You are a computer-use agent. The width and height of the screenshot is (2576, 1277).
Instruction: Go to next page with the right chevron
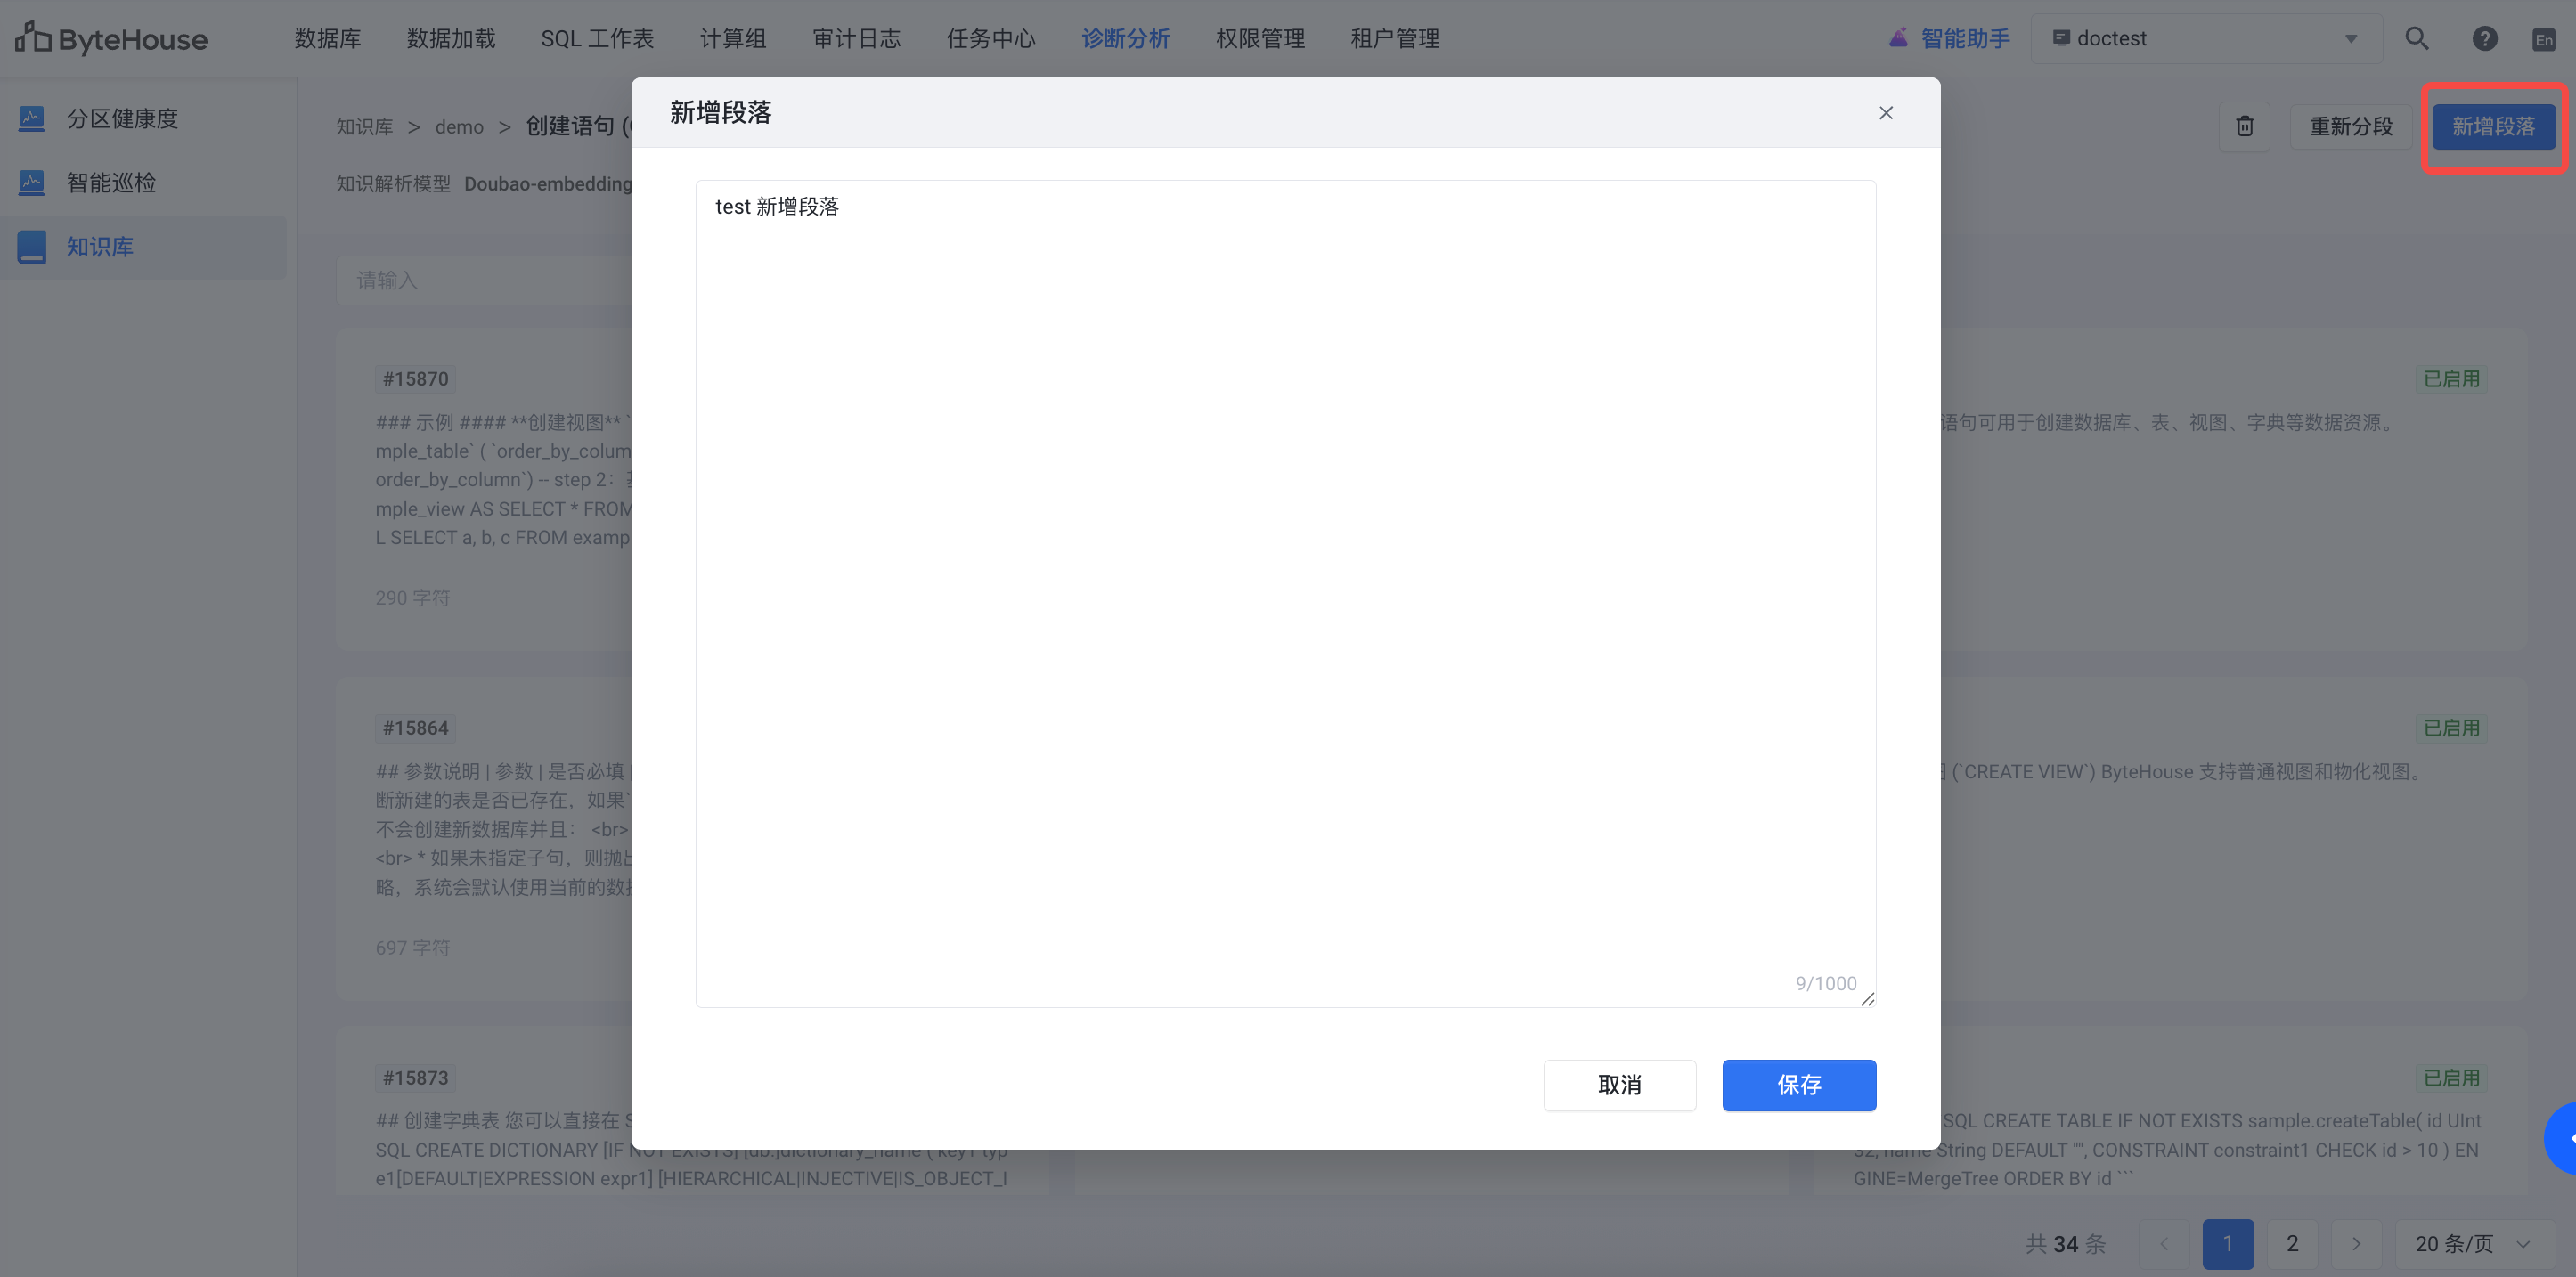2356,1243
